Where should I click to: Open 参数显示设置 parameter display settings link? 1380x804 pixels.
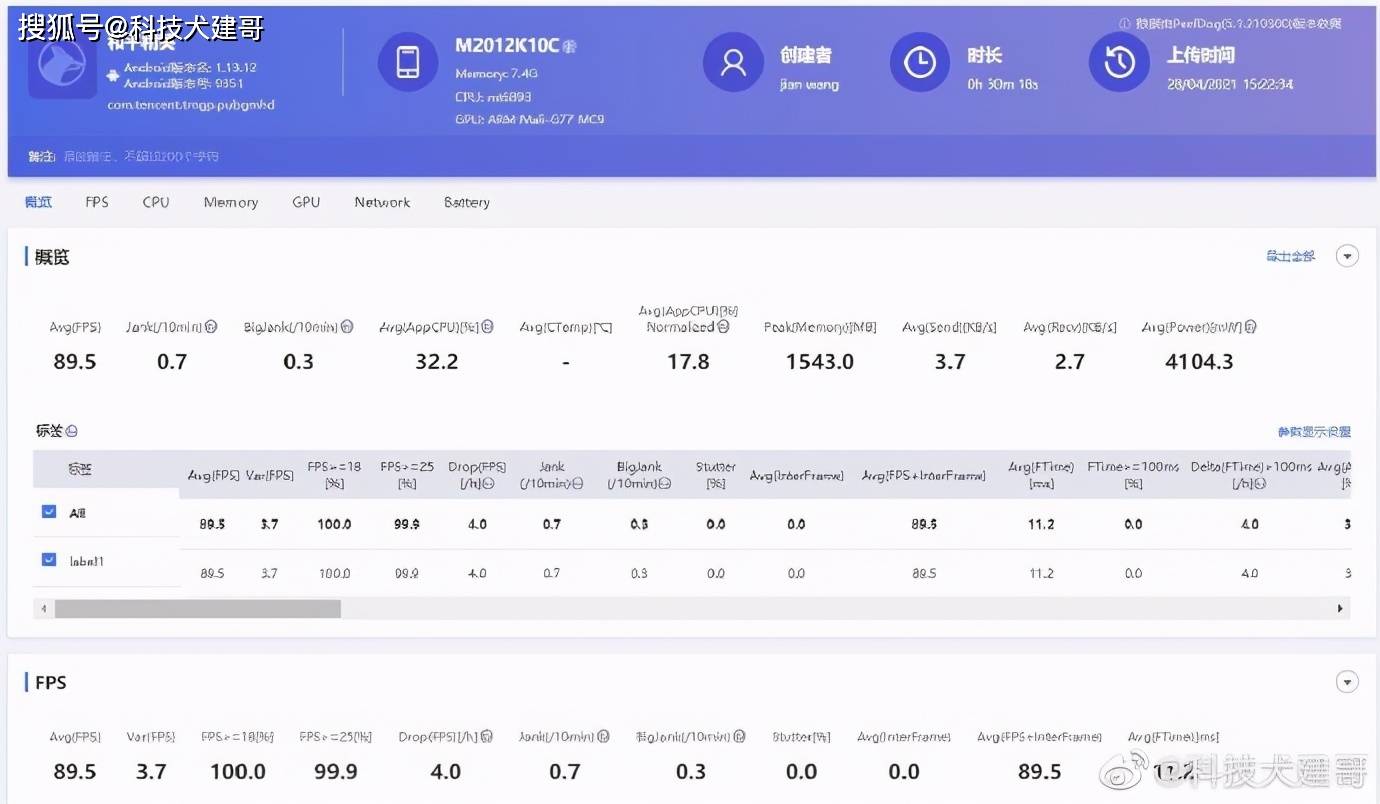[1314, 432]
